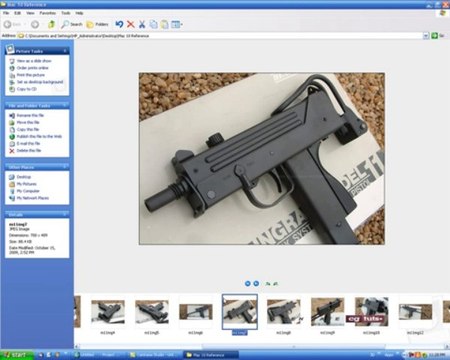This screenshot has height=360, width=450.
Task: Open the Windows Start menu
Action: [x=16, y=355]
